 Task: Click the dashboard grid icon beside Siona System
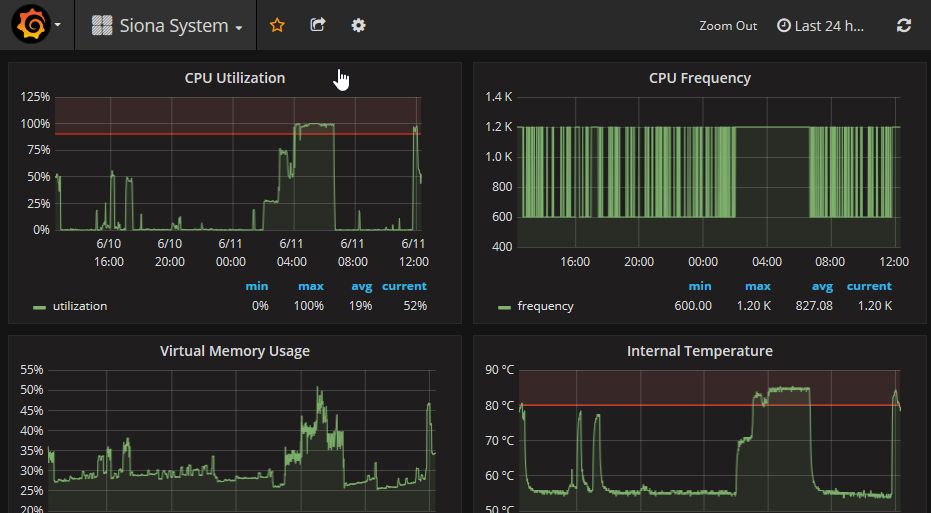102,26
